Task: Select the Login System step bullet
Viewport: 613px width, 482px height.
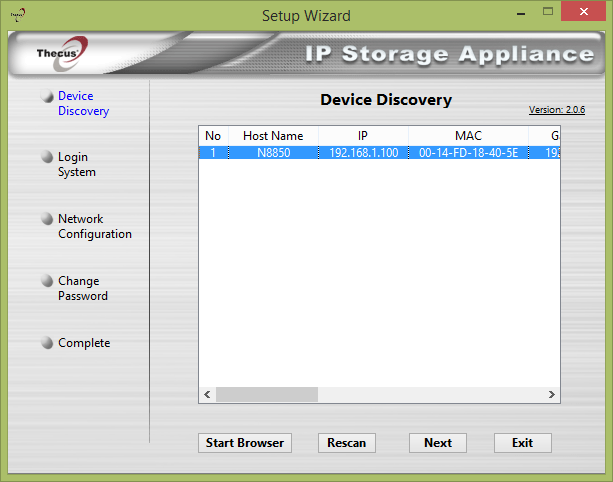Action: point(47,157)
